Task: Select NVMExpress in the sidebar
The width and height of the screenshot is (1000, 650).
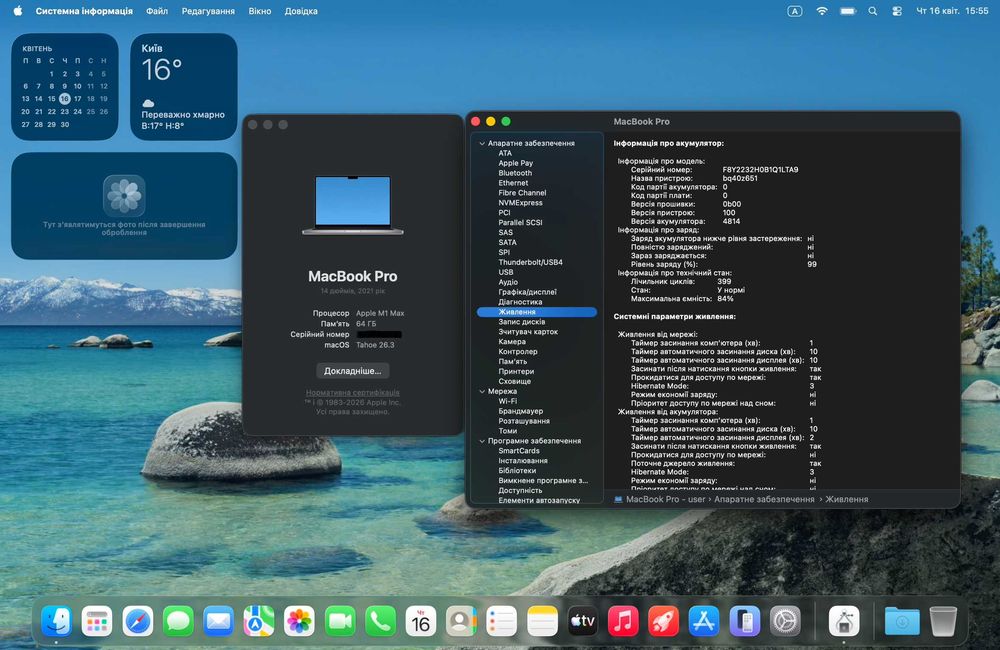Action: click(x=520, y=203)
